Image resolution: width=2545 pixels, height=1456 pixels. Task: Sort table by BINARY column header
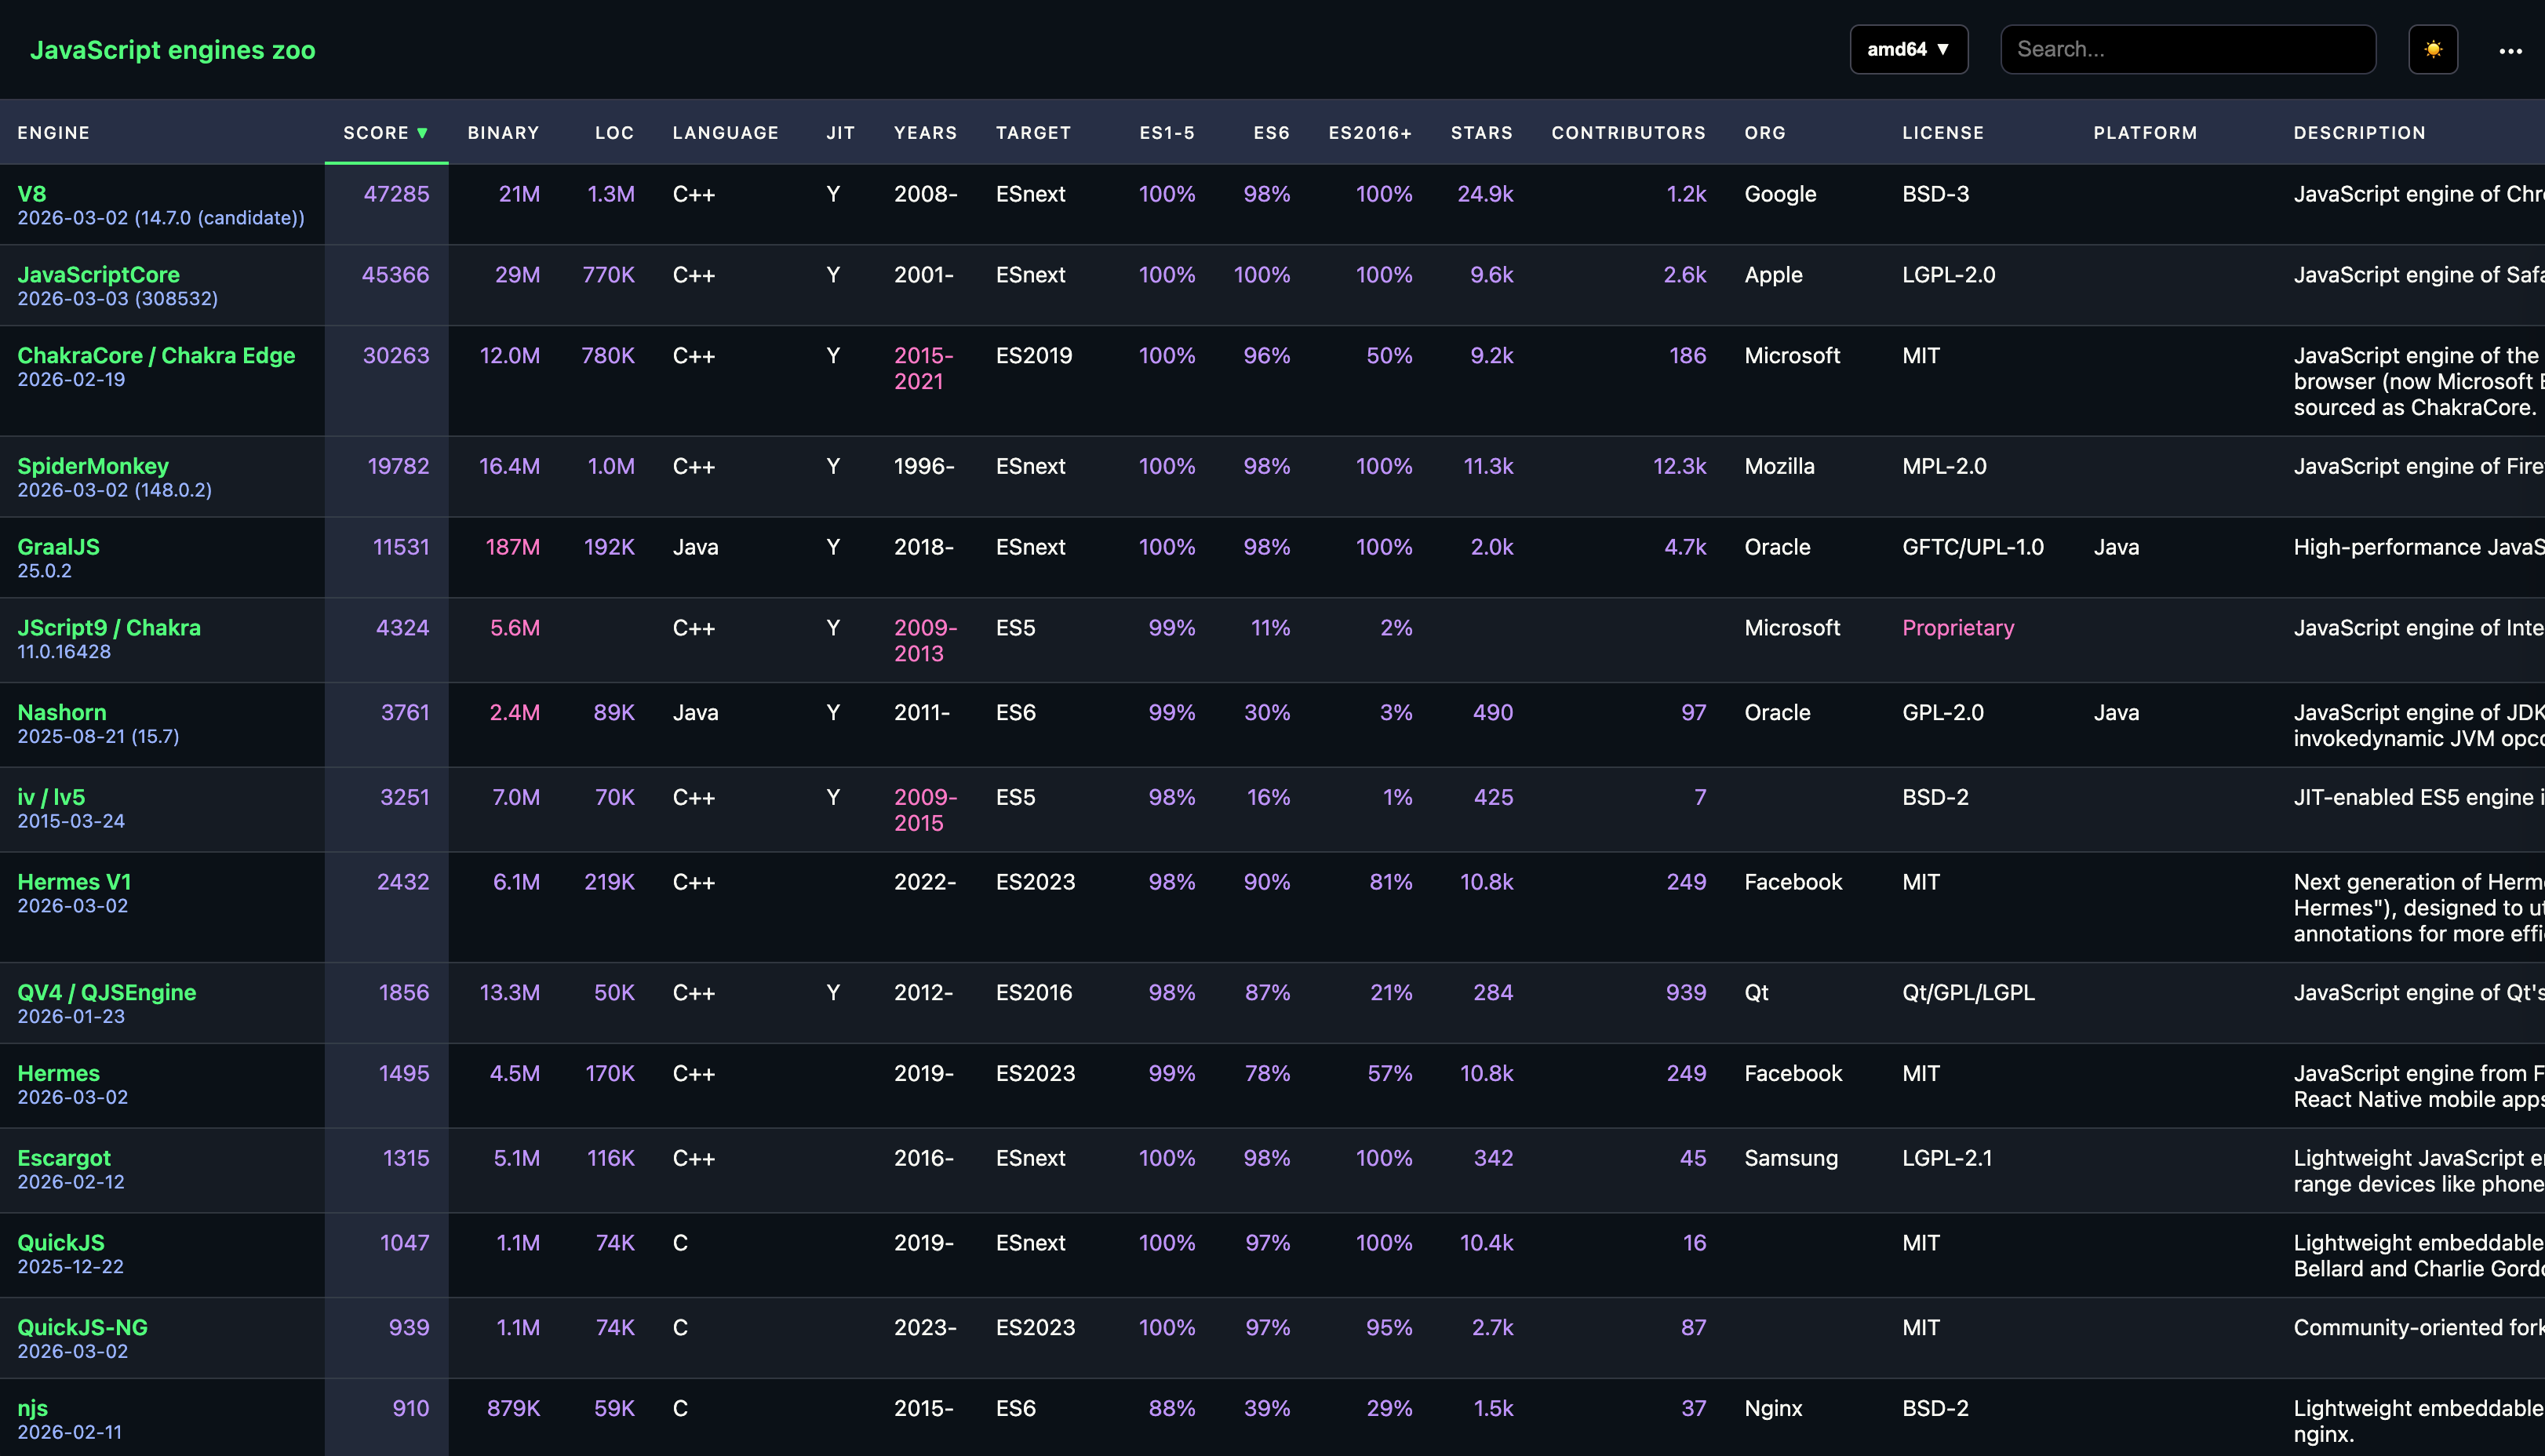coord(503,133)
